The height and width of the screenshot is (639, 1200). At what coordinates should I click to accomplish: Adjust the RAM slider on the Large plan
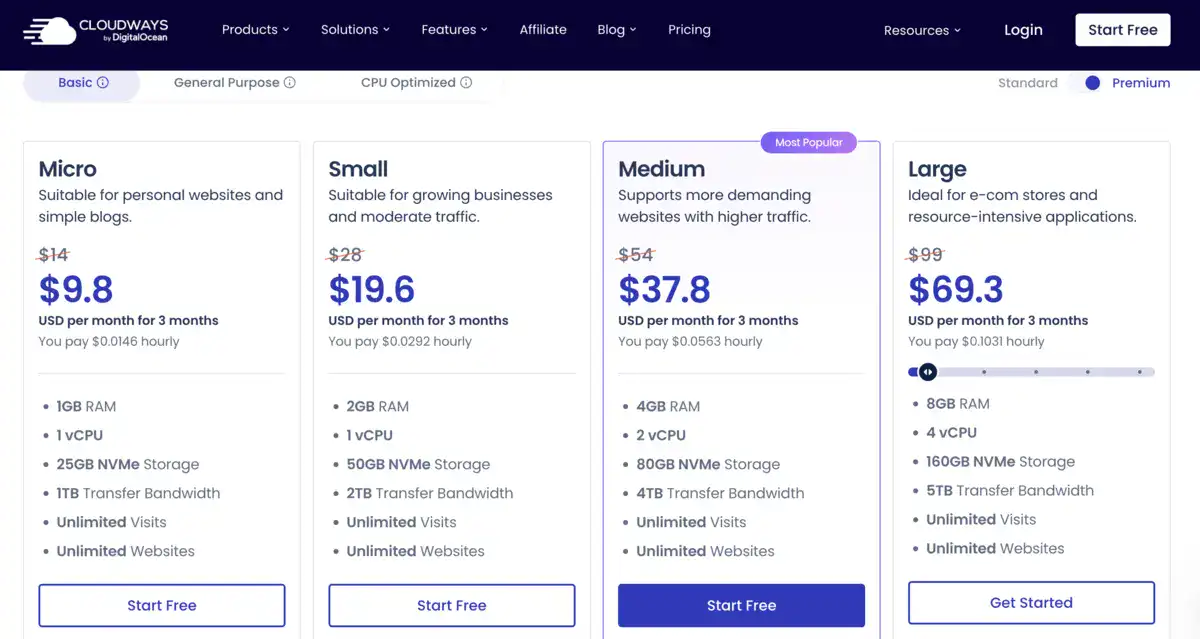click(x=926, y=371)
